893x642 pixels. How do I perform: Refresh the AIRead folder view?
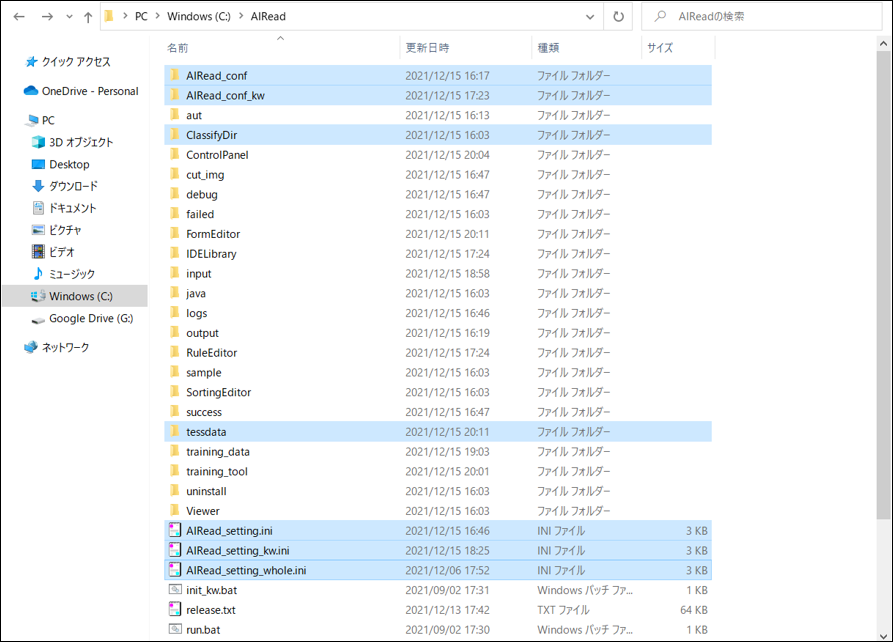coord(618,17)
